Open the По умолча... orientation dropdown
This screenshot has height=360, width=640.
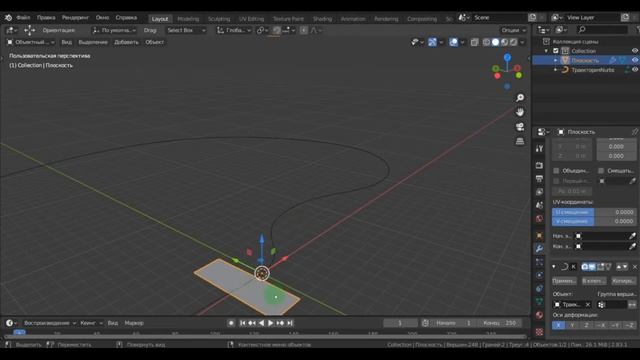(114, 30)
